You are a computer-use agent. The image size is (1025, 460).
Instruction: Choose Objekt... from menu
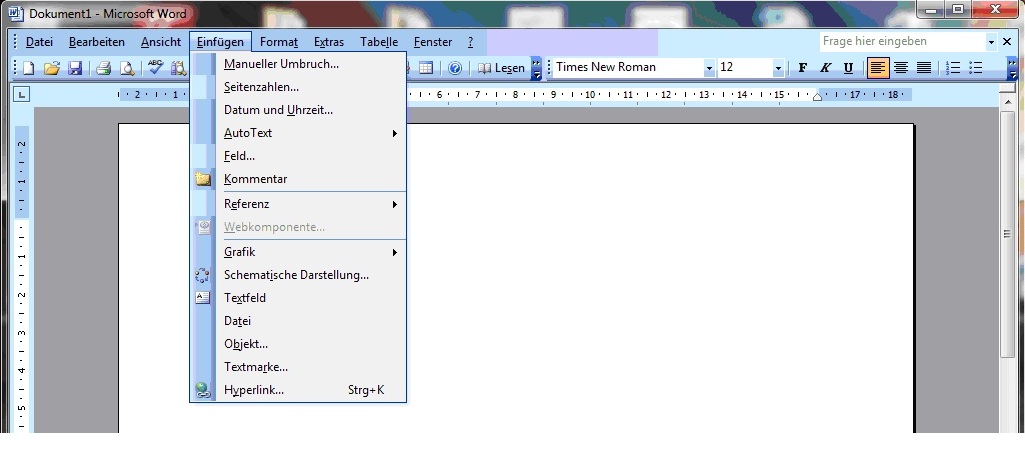coord(297,344)
